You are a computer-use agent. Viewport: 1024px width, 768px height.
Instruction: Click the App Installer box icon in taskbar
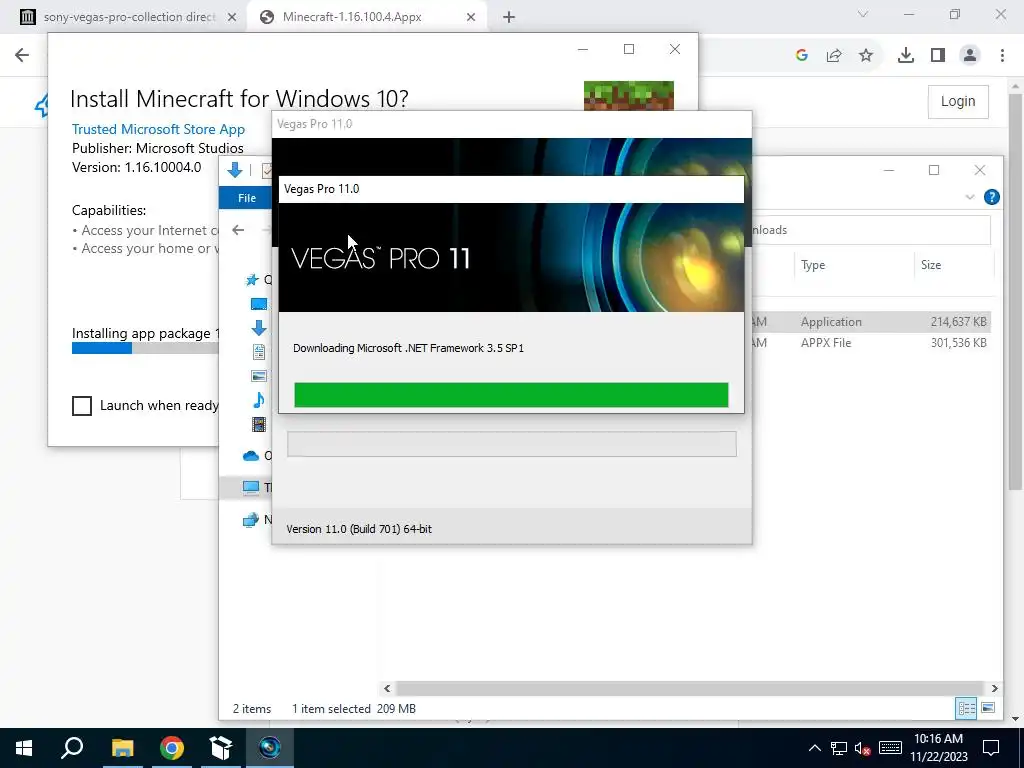point(221,748)
